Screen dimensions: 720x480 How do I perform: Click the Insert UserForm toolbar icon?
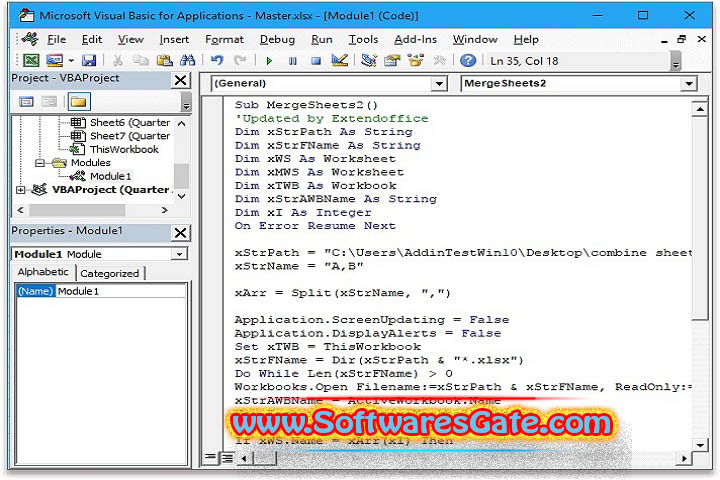55,61
